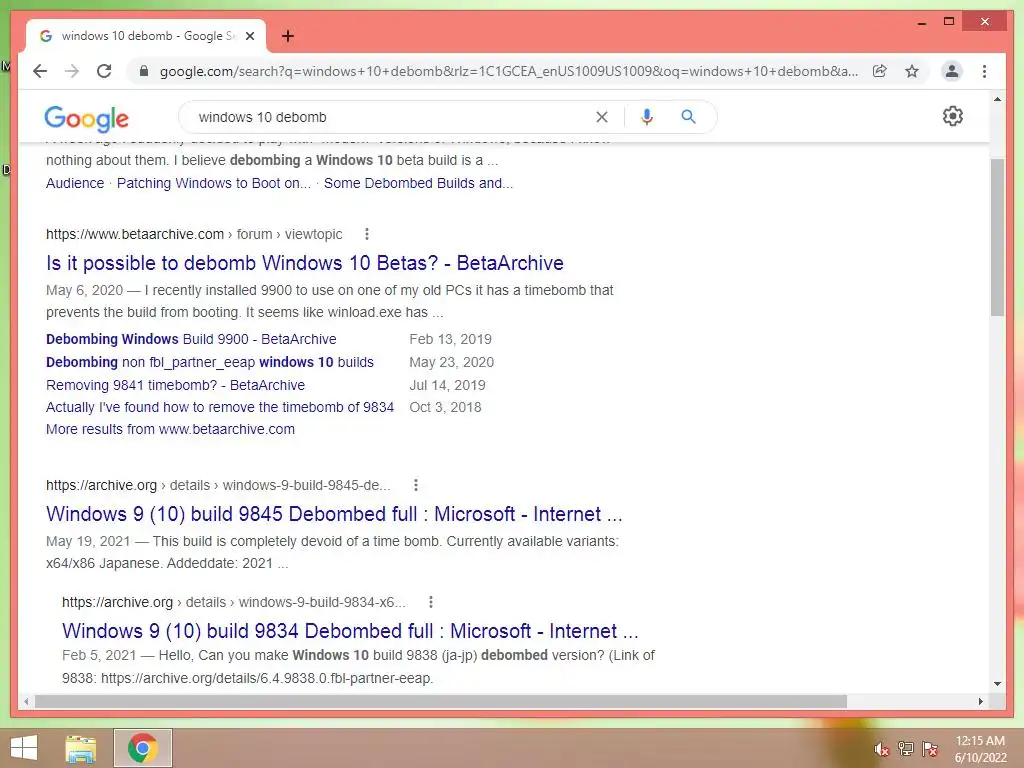Open a new tab with plus button
The width and height of the screenshot is (1024, 768).
coord(288,36)
